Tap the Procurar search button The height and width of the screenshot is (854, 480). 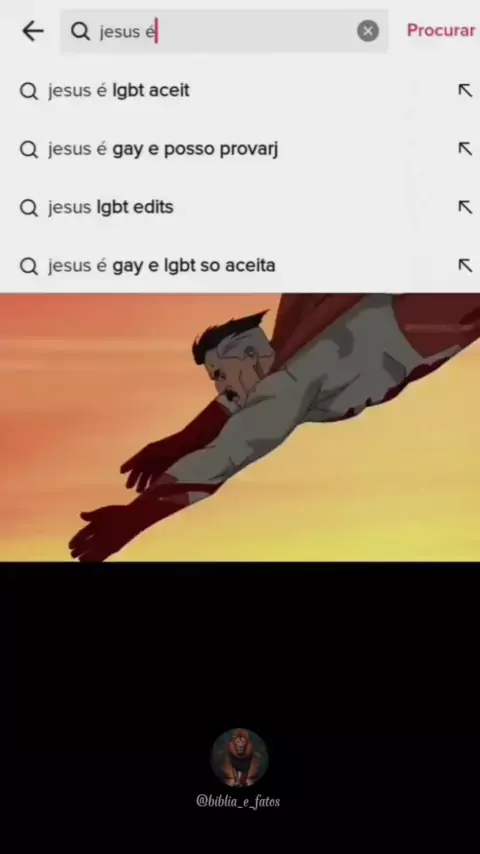coord(440,30)
